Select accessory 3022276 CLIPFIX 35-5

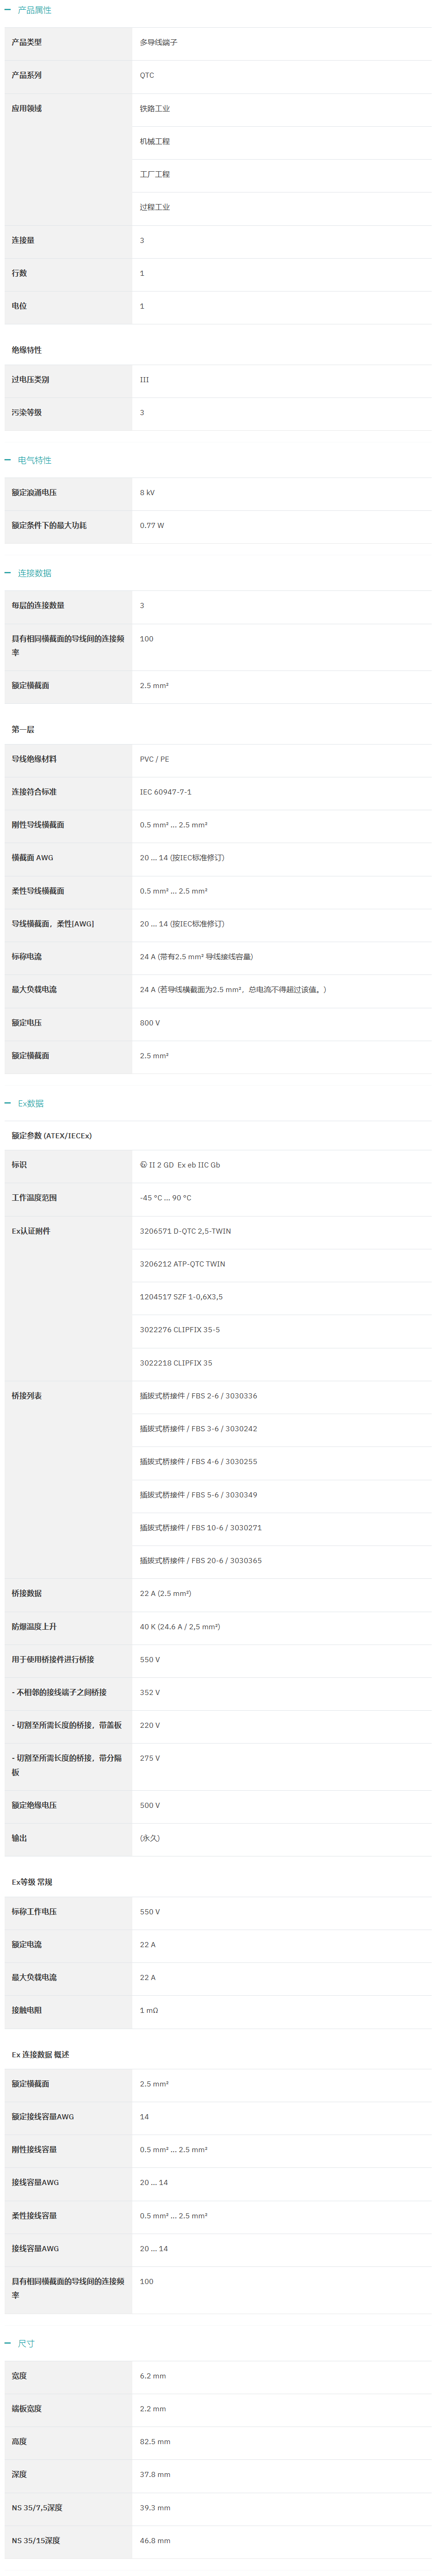180,1331
